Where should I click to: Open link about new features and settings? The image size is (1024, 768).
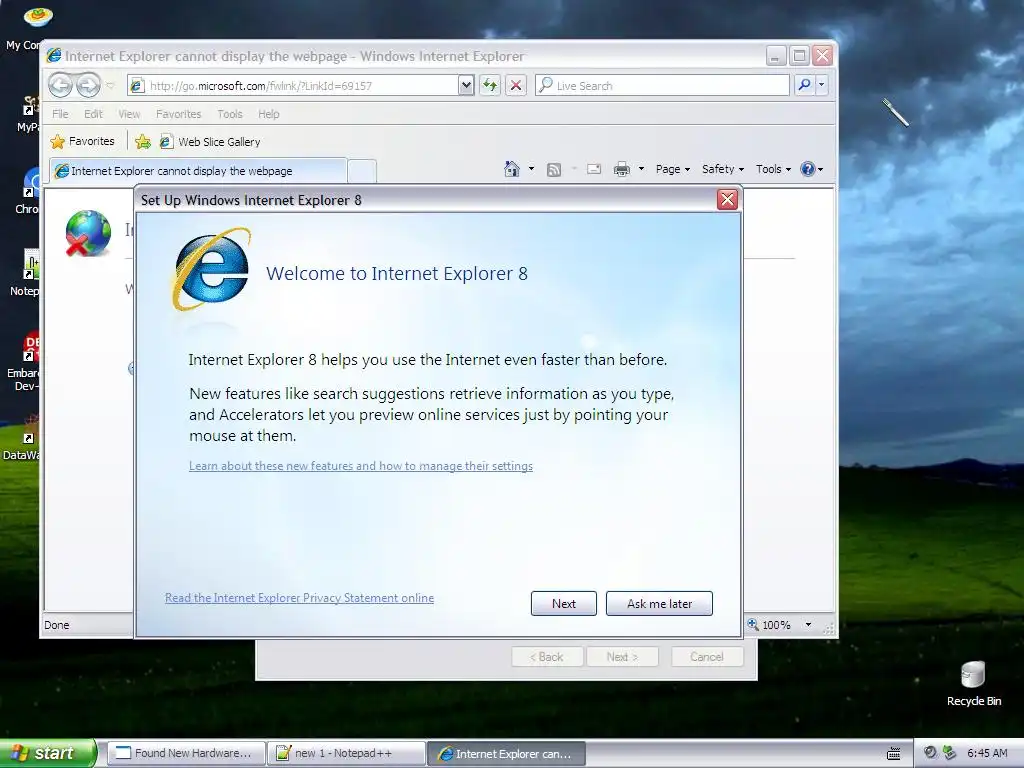tap(360, 466)
